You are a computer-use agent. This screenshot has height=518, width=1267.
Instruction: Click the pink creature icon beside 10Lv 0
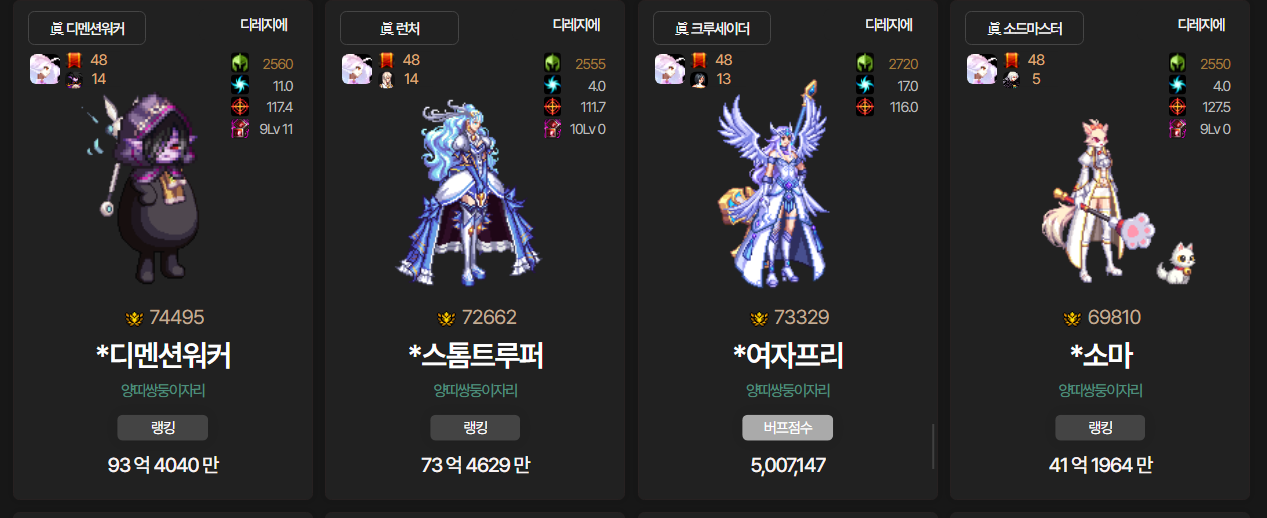coord(553,129)
